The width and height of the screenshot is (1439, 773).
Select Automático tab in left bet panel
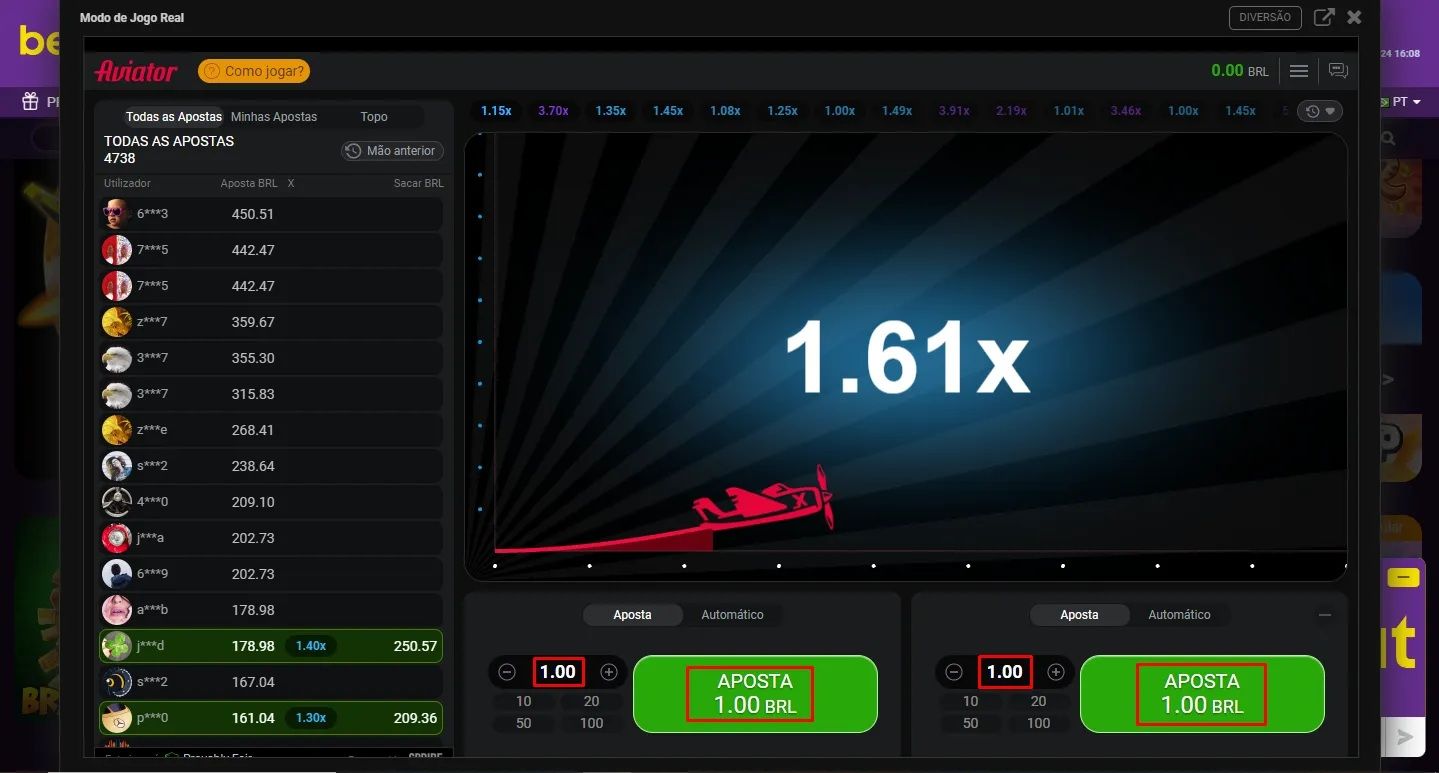point(732,615)
